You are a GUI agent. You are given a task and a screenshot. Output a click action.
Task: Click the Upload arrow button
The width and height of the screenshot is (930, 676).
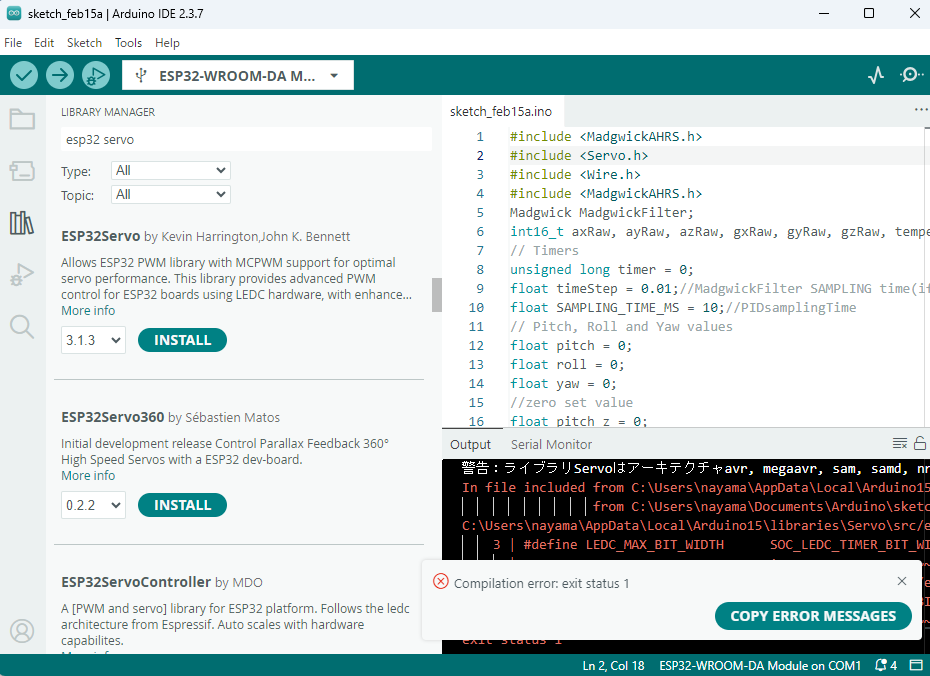tap(60, 75)
